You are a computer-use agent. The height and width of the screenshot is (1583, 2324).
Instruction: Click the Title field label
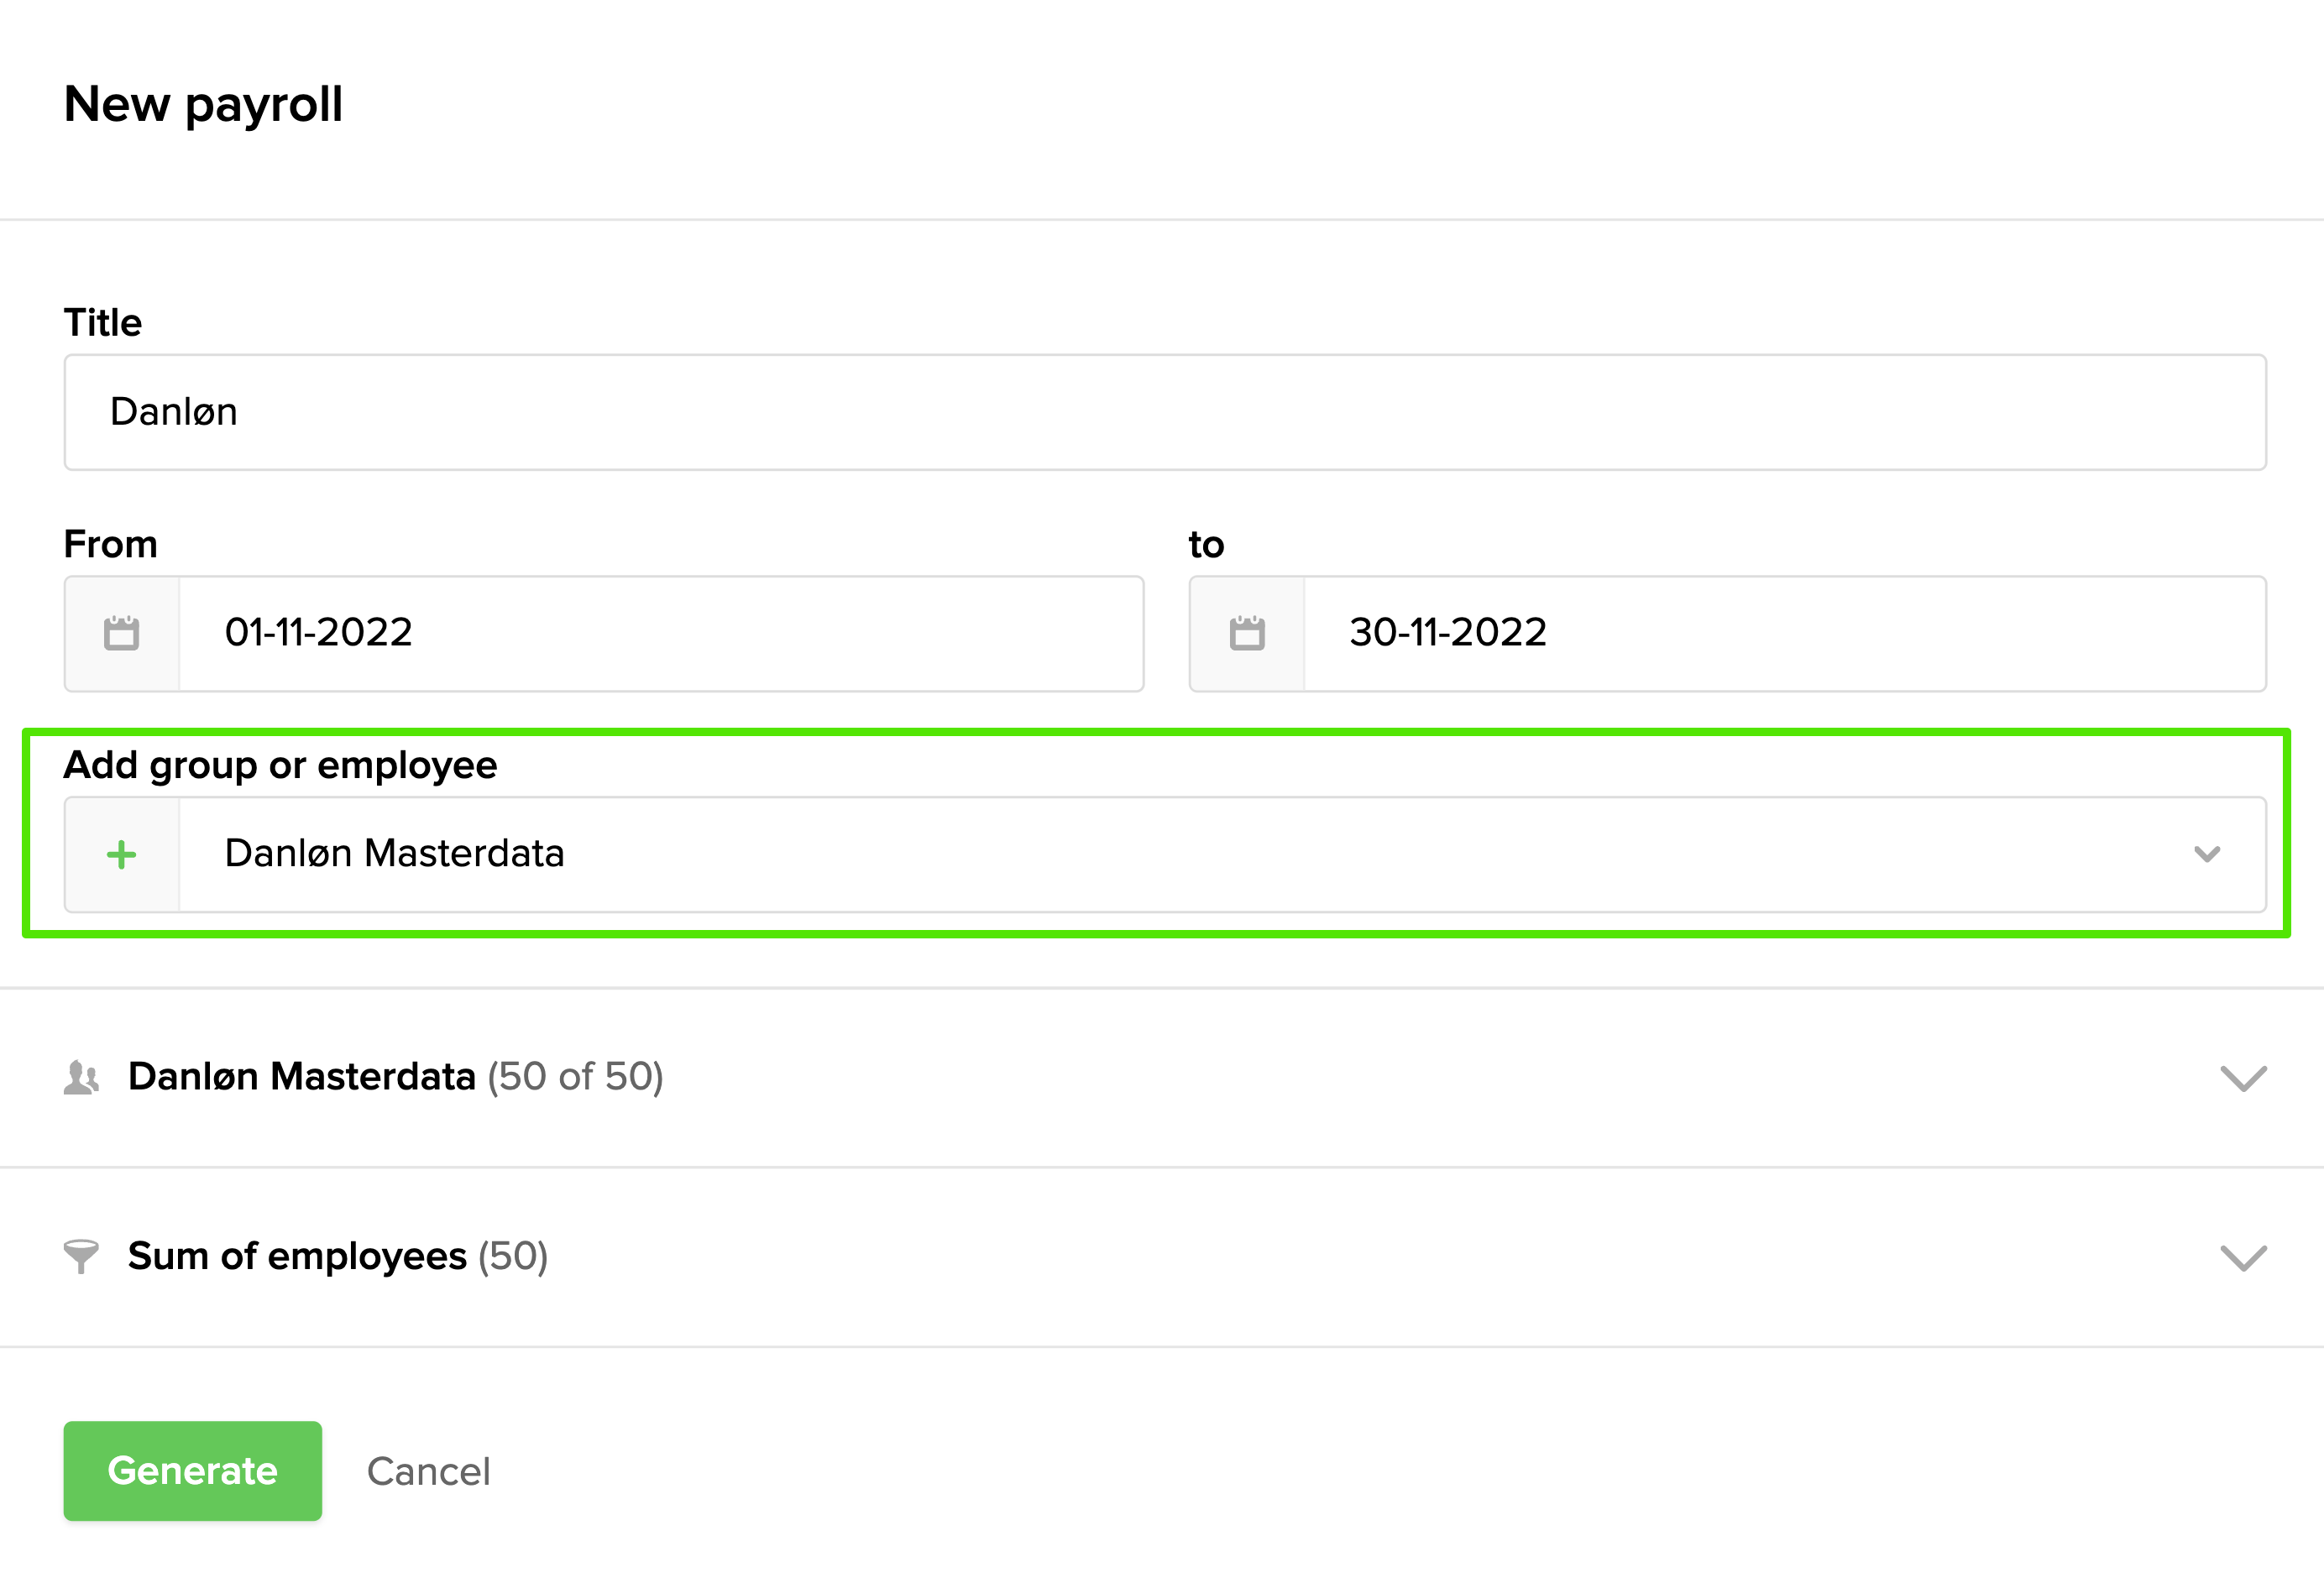103,323
